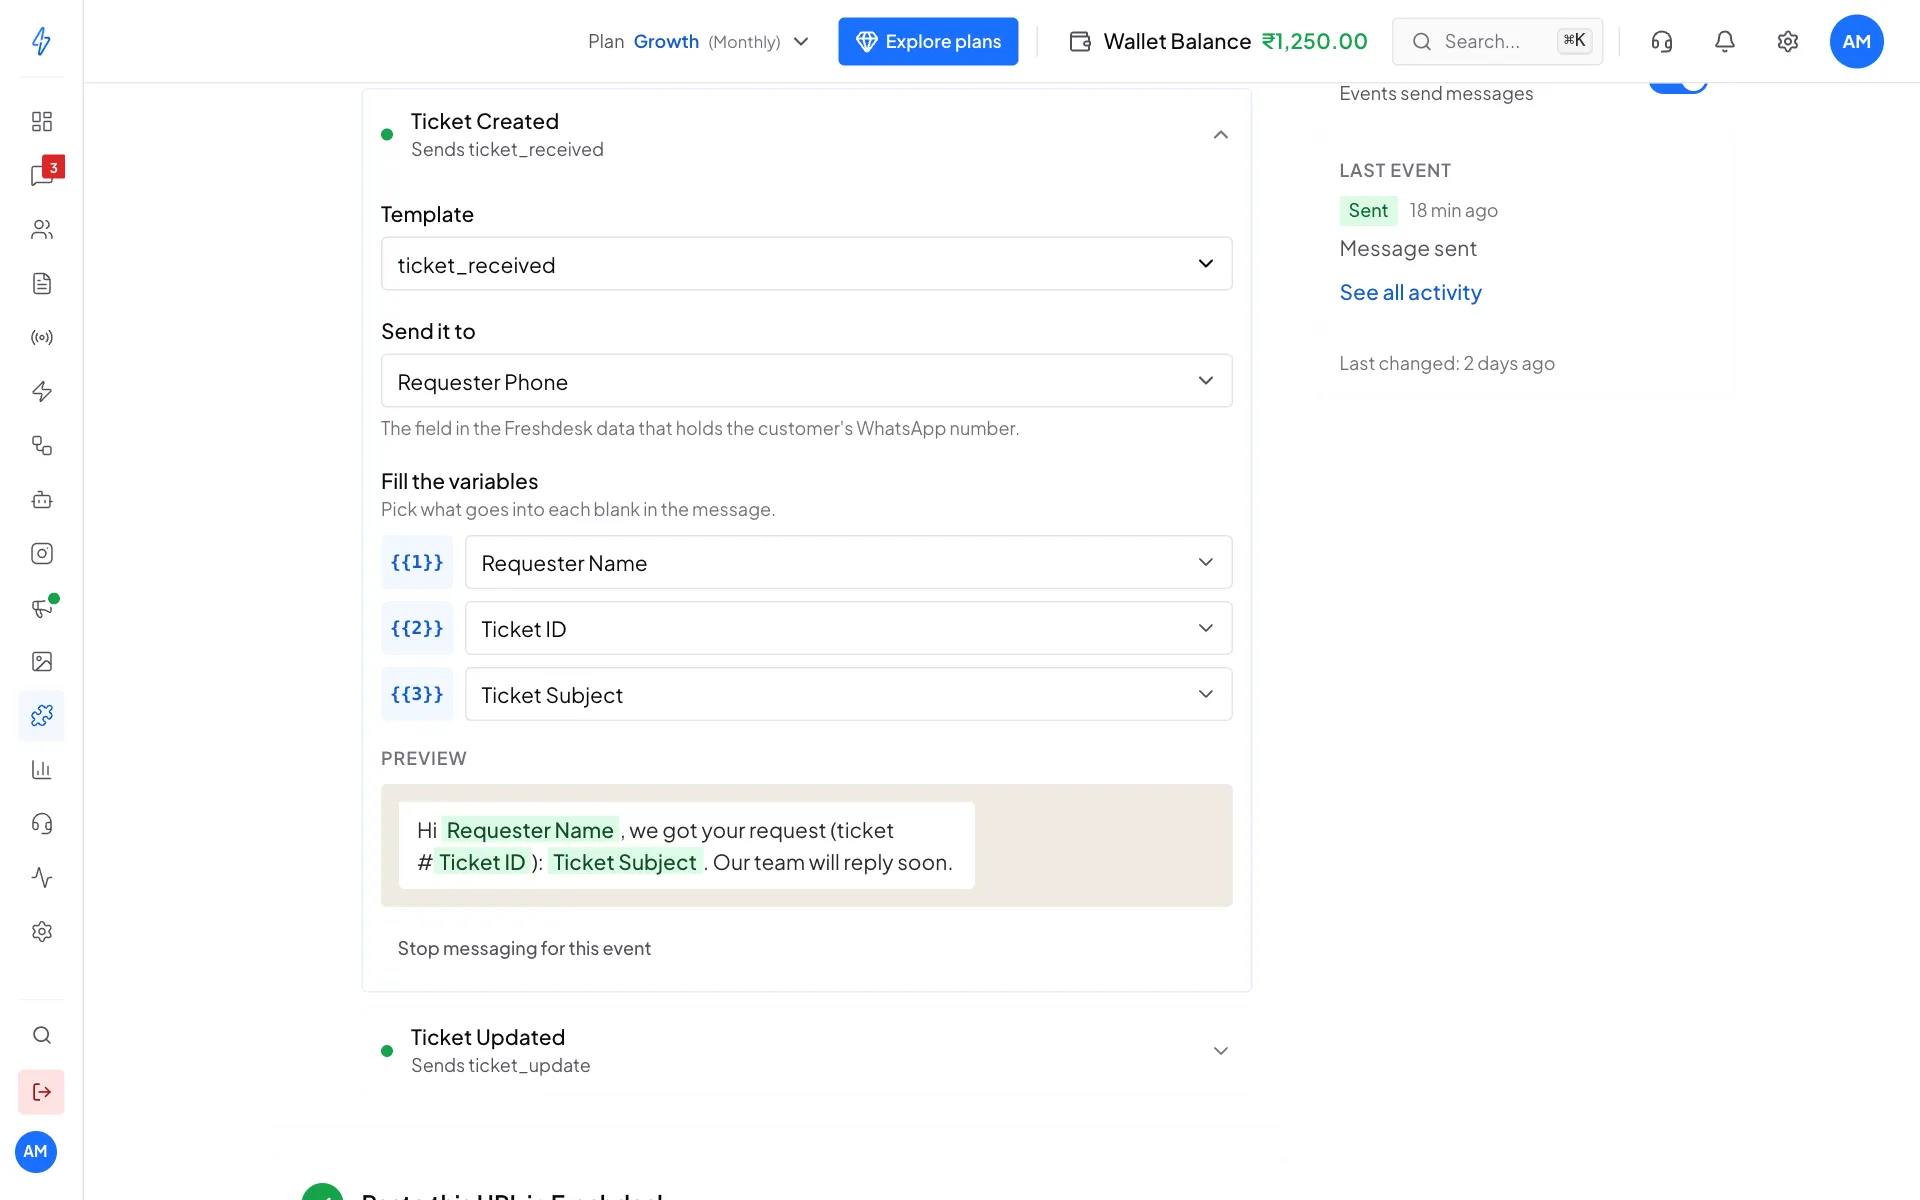Open the integrations puzzle piece icon

point(41,715)
